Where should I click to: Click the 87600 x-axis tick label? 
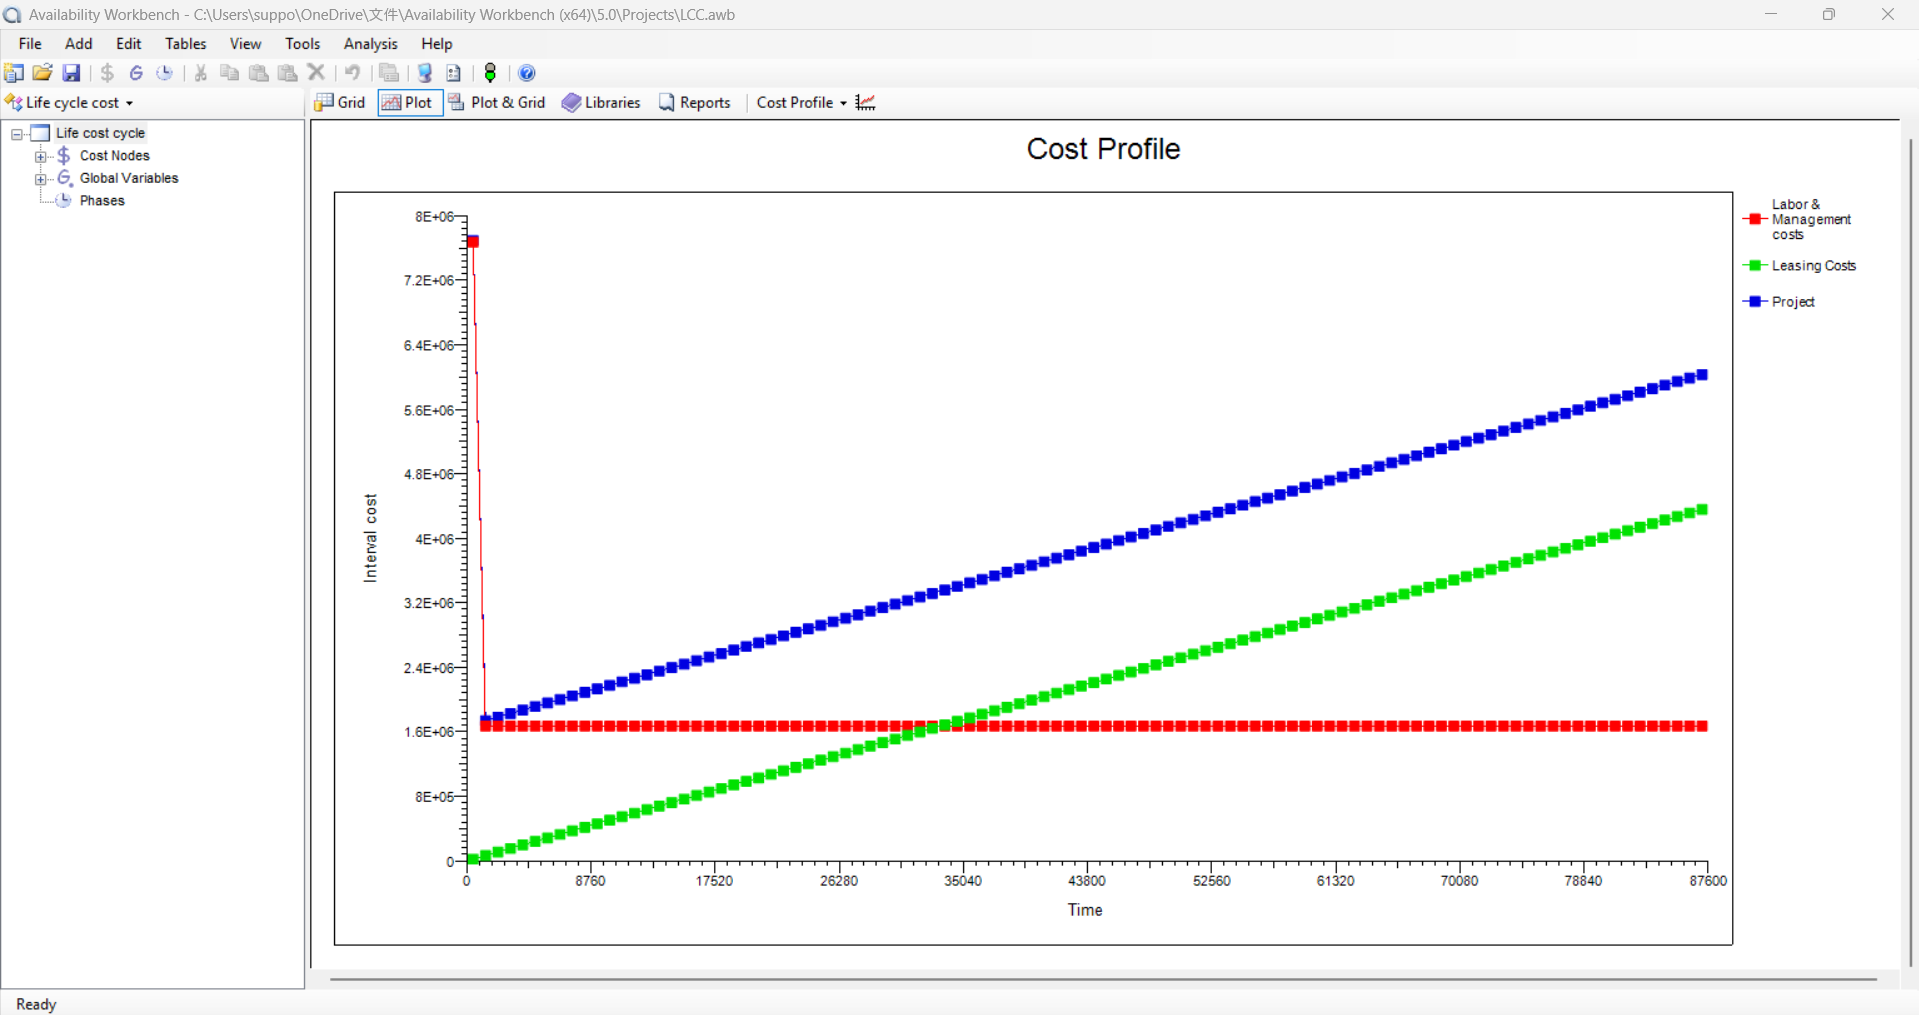[x=1708, y=881]
